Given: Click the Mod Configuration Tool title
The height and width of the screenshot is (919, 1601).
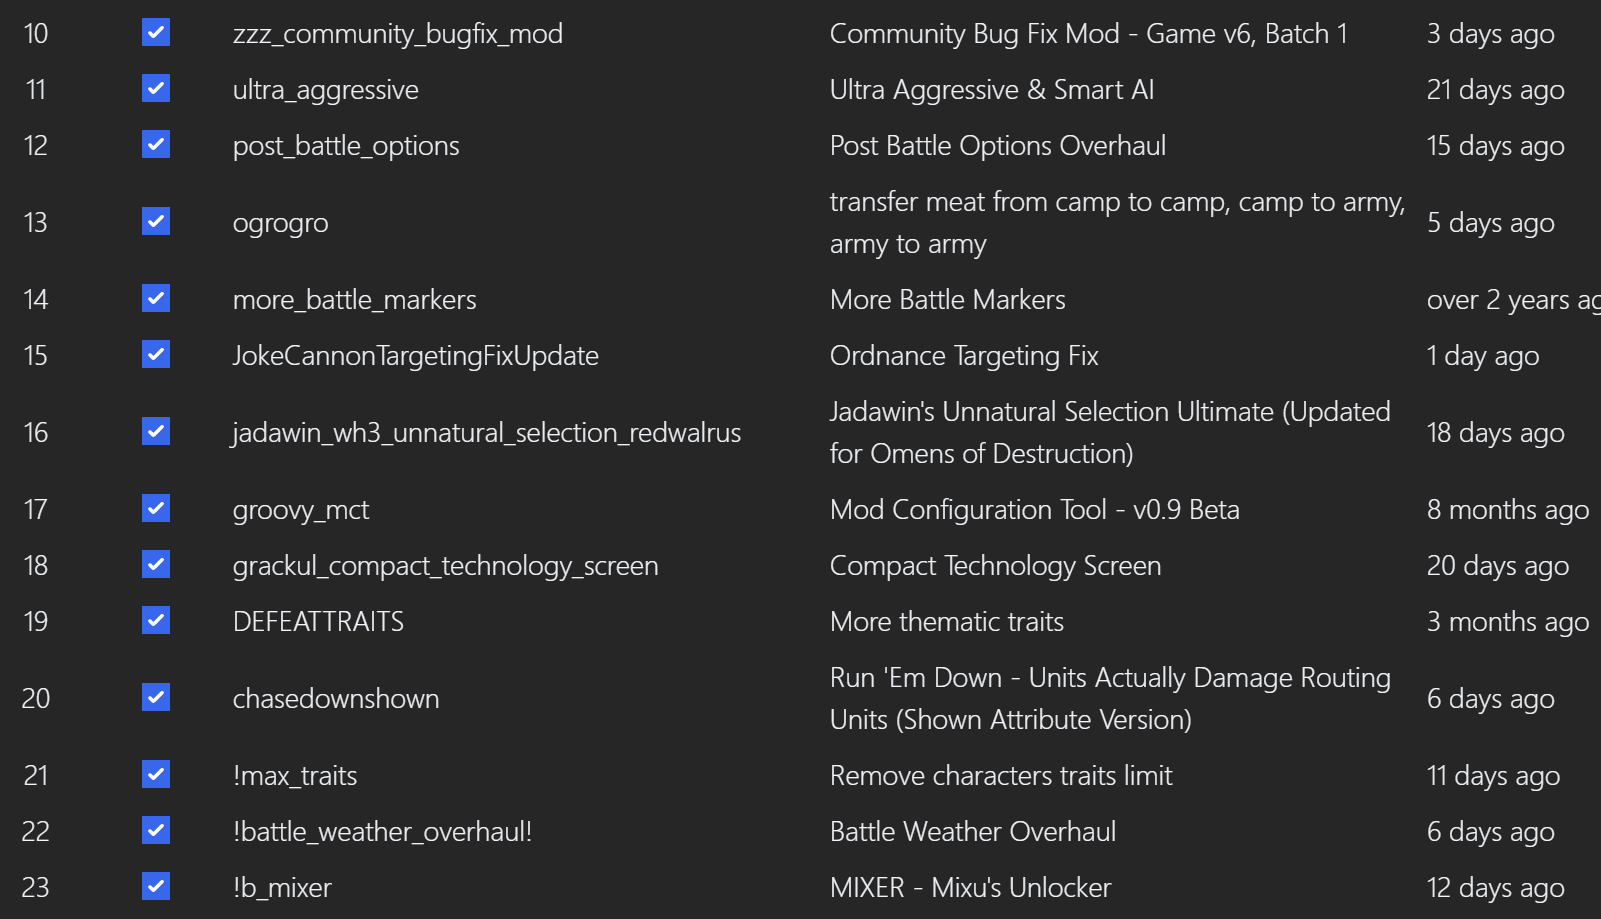Looking at the screenshot, I should click(x=1034, y=510).
